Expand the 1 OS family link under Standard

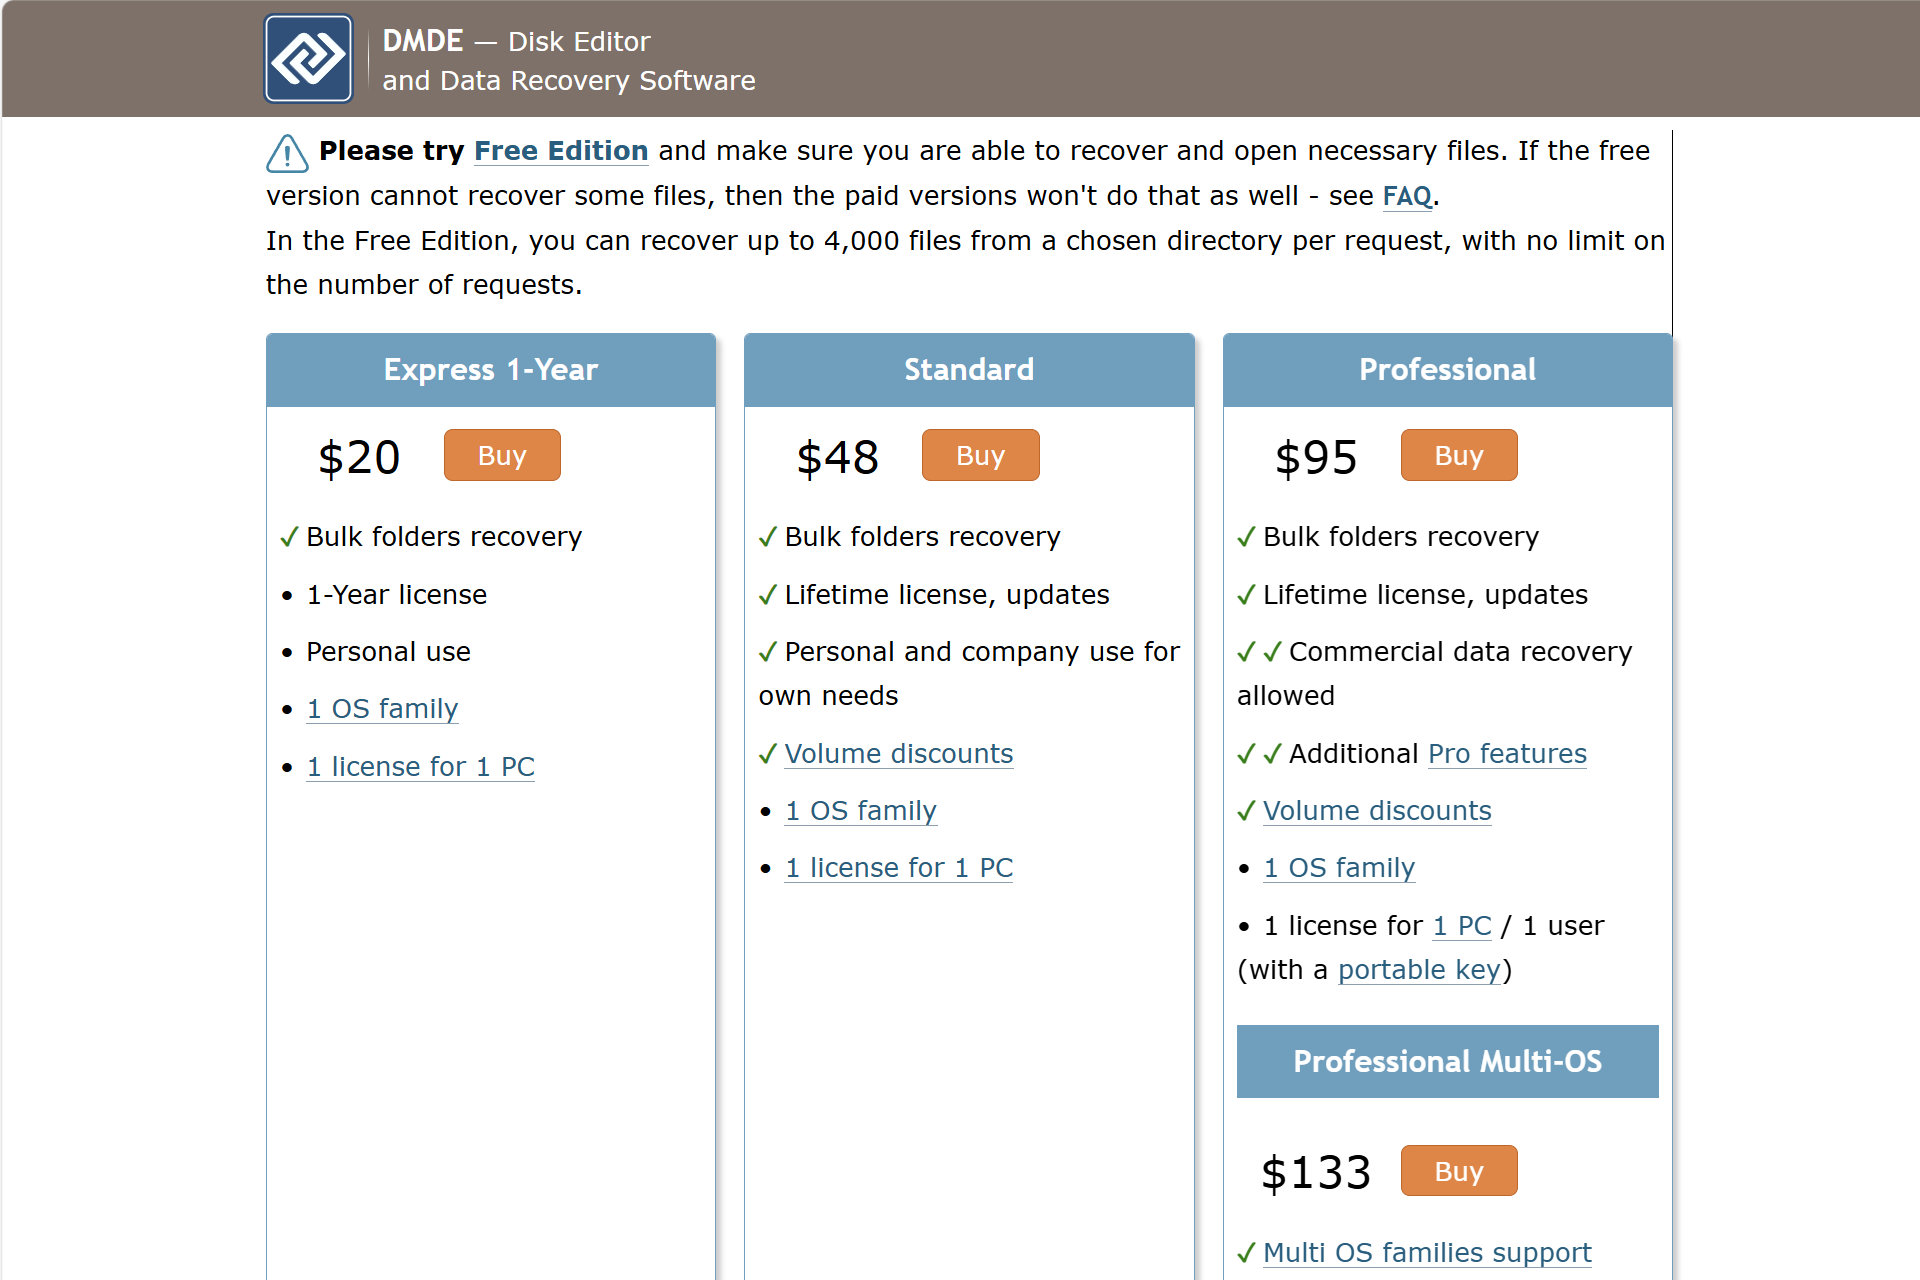861,810
